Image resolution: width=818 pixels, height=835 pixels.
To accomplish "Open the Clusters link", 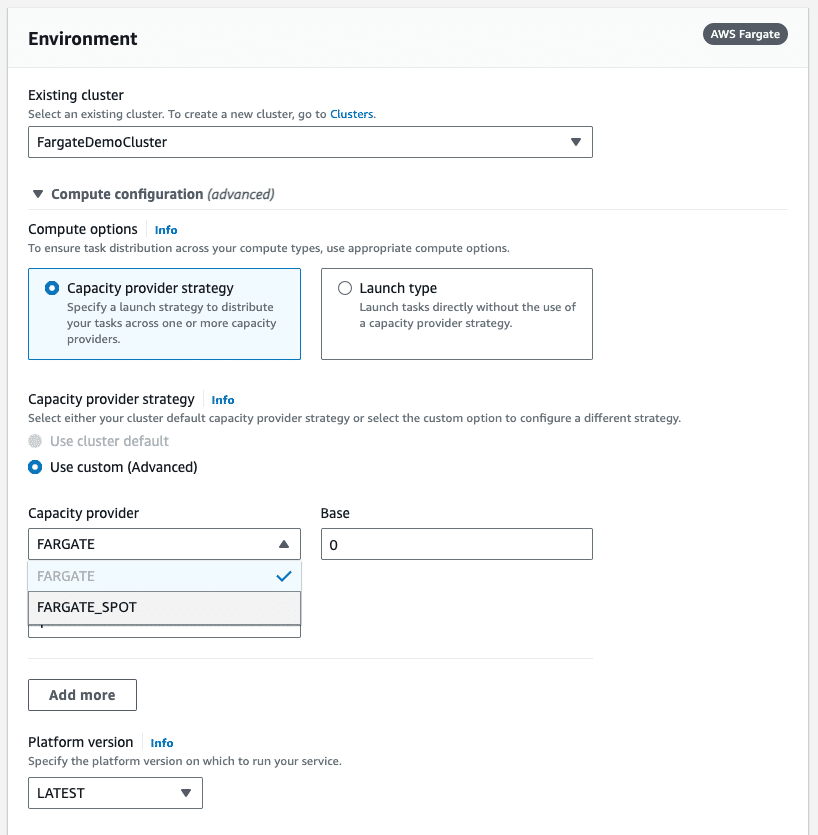I will [351, 113].
